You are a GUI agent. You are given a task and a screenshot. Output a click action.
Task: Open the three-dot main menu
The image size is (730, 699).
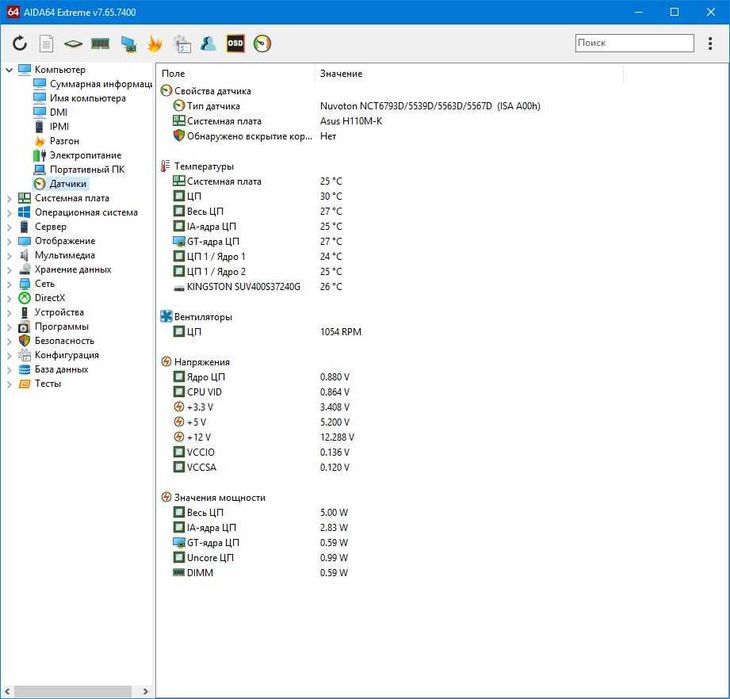tap(710, 43)
